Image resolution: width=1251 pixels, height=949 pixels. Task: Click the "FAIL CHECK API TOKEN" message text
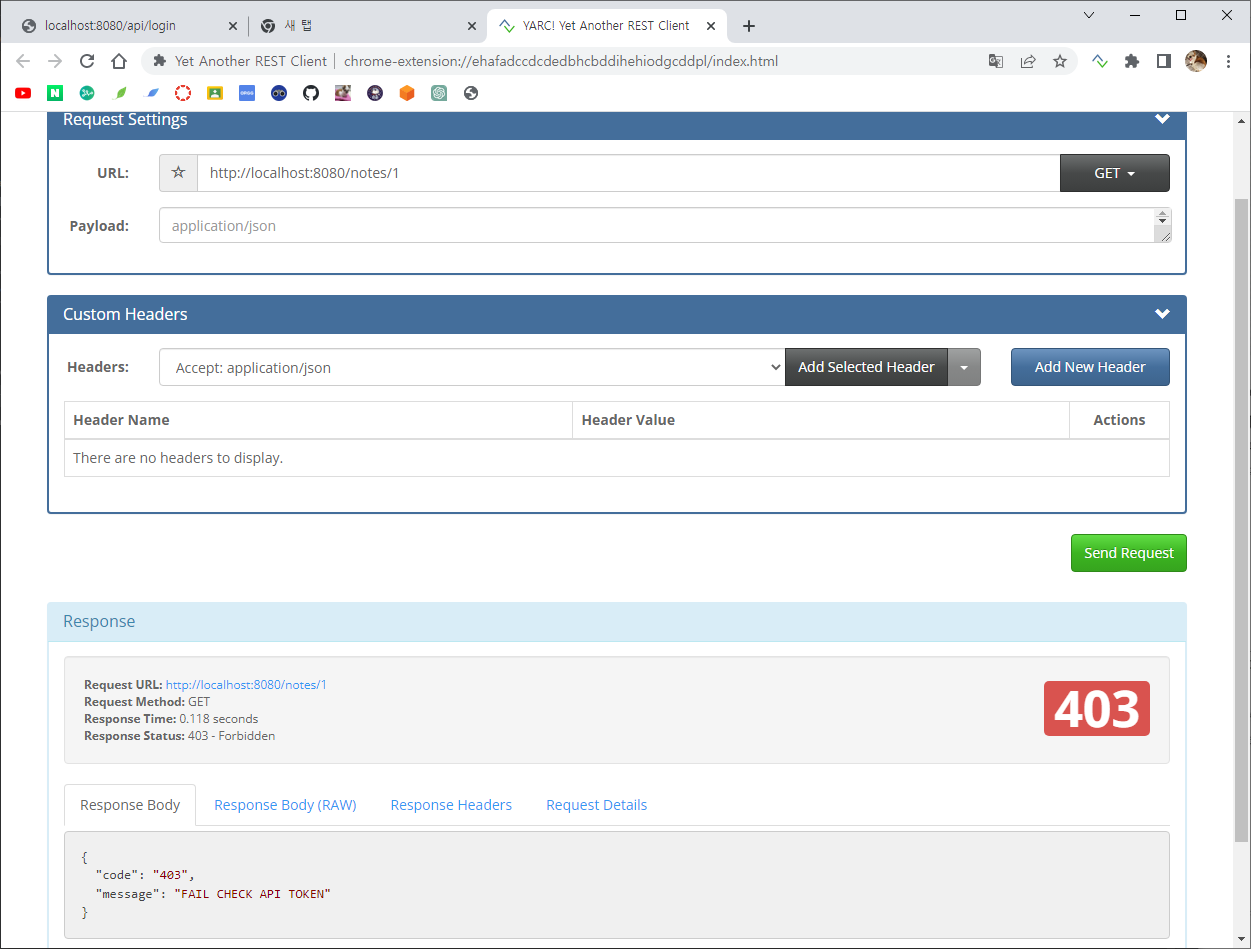(252, 893)
